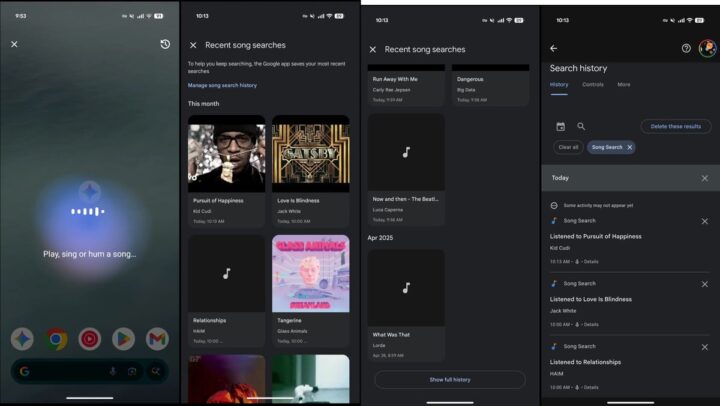This screenshot has height=406, width=720.
Task: Dismiss the Today section
Action: (x=704, y=178)
